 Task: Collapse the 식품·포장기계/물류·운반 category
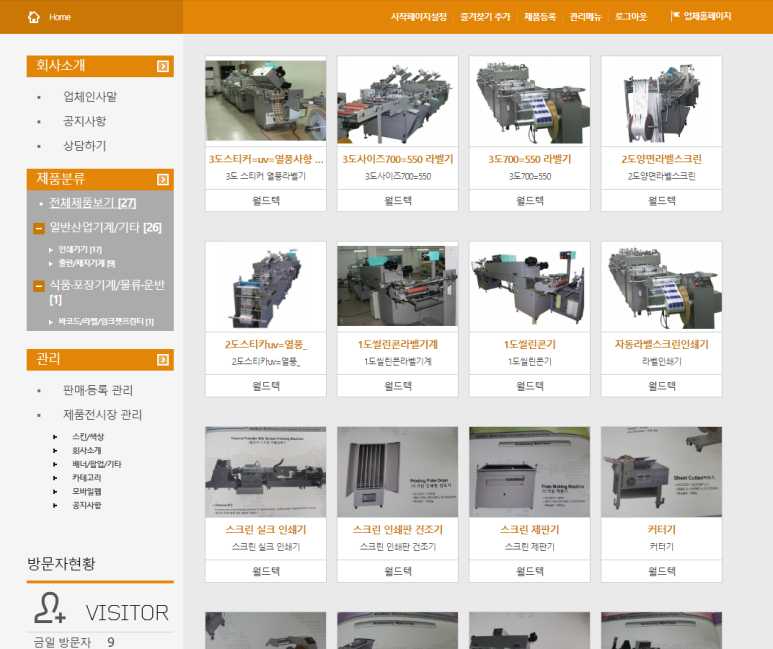[39, 286]
